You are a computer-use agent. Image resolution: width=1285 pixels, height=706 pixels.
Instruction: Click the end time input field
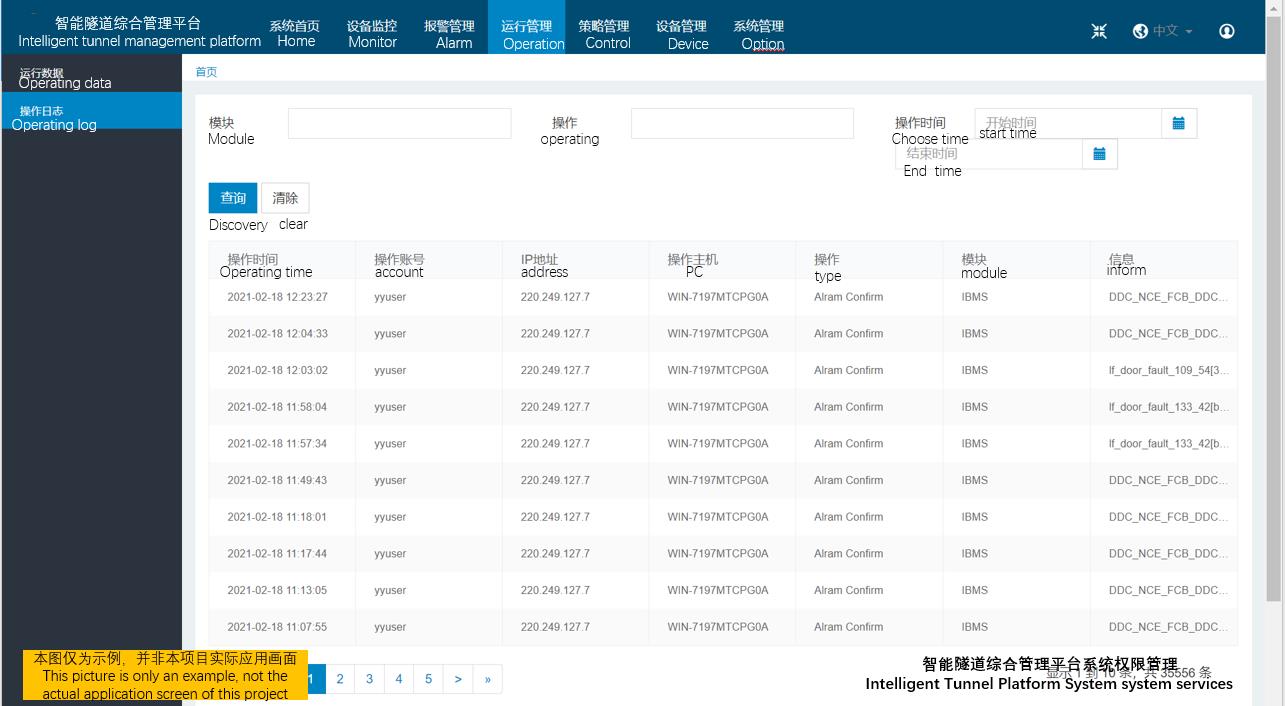coord(990,154)
